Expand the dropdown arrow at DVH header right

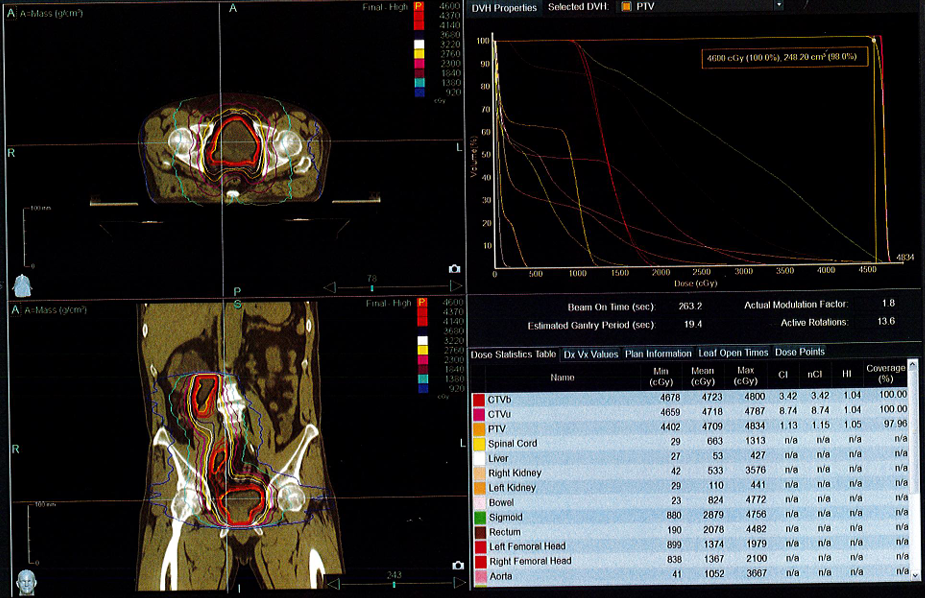pos(779,6)
